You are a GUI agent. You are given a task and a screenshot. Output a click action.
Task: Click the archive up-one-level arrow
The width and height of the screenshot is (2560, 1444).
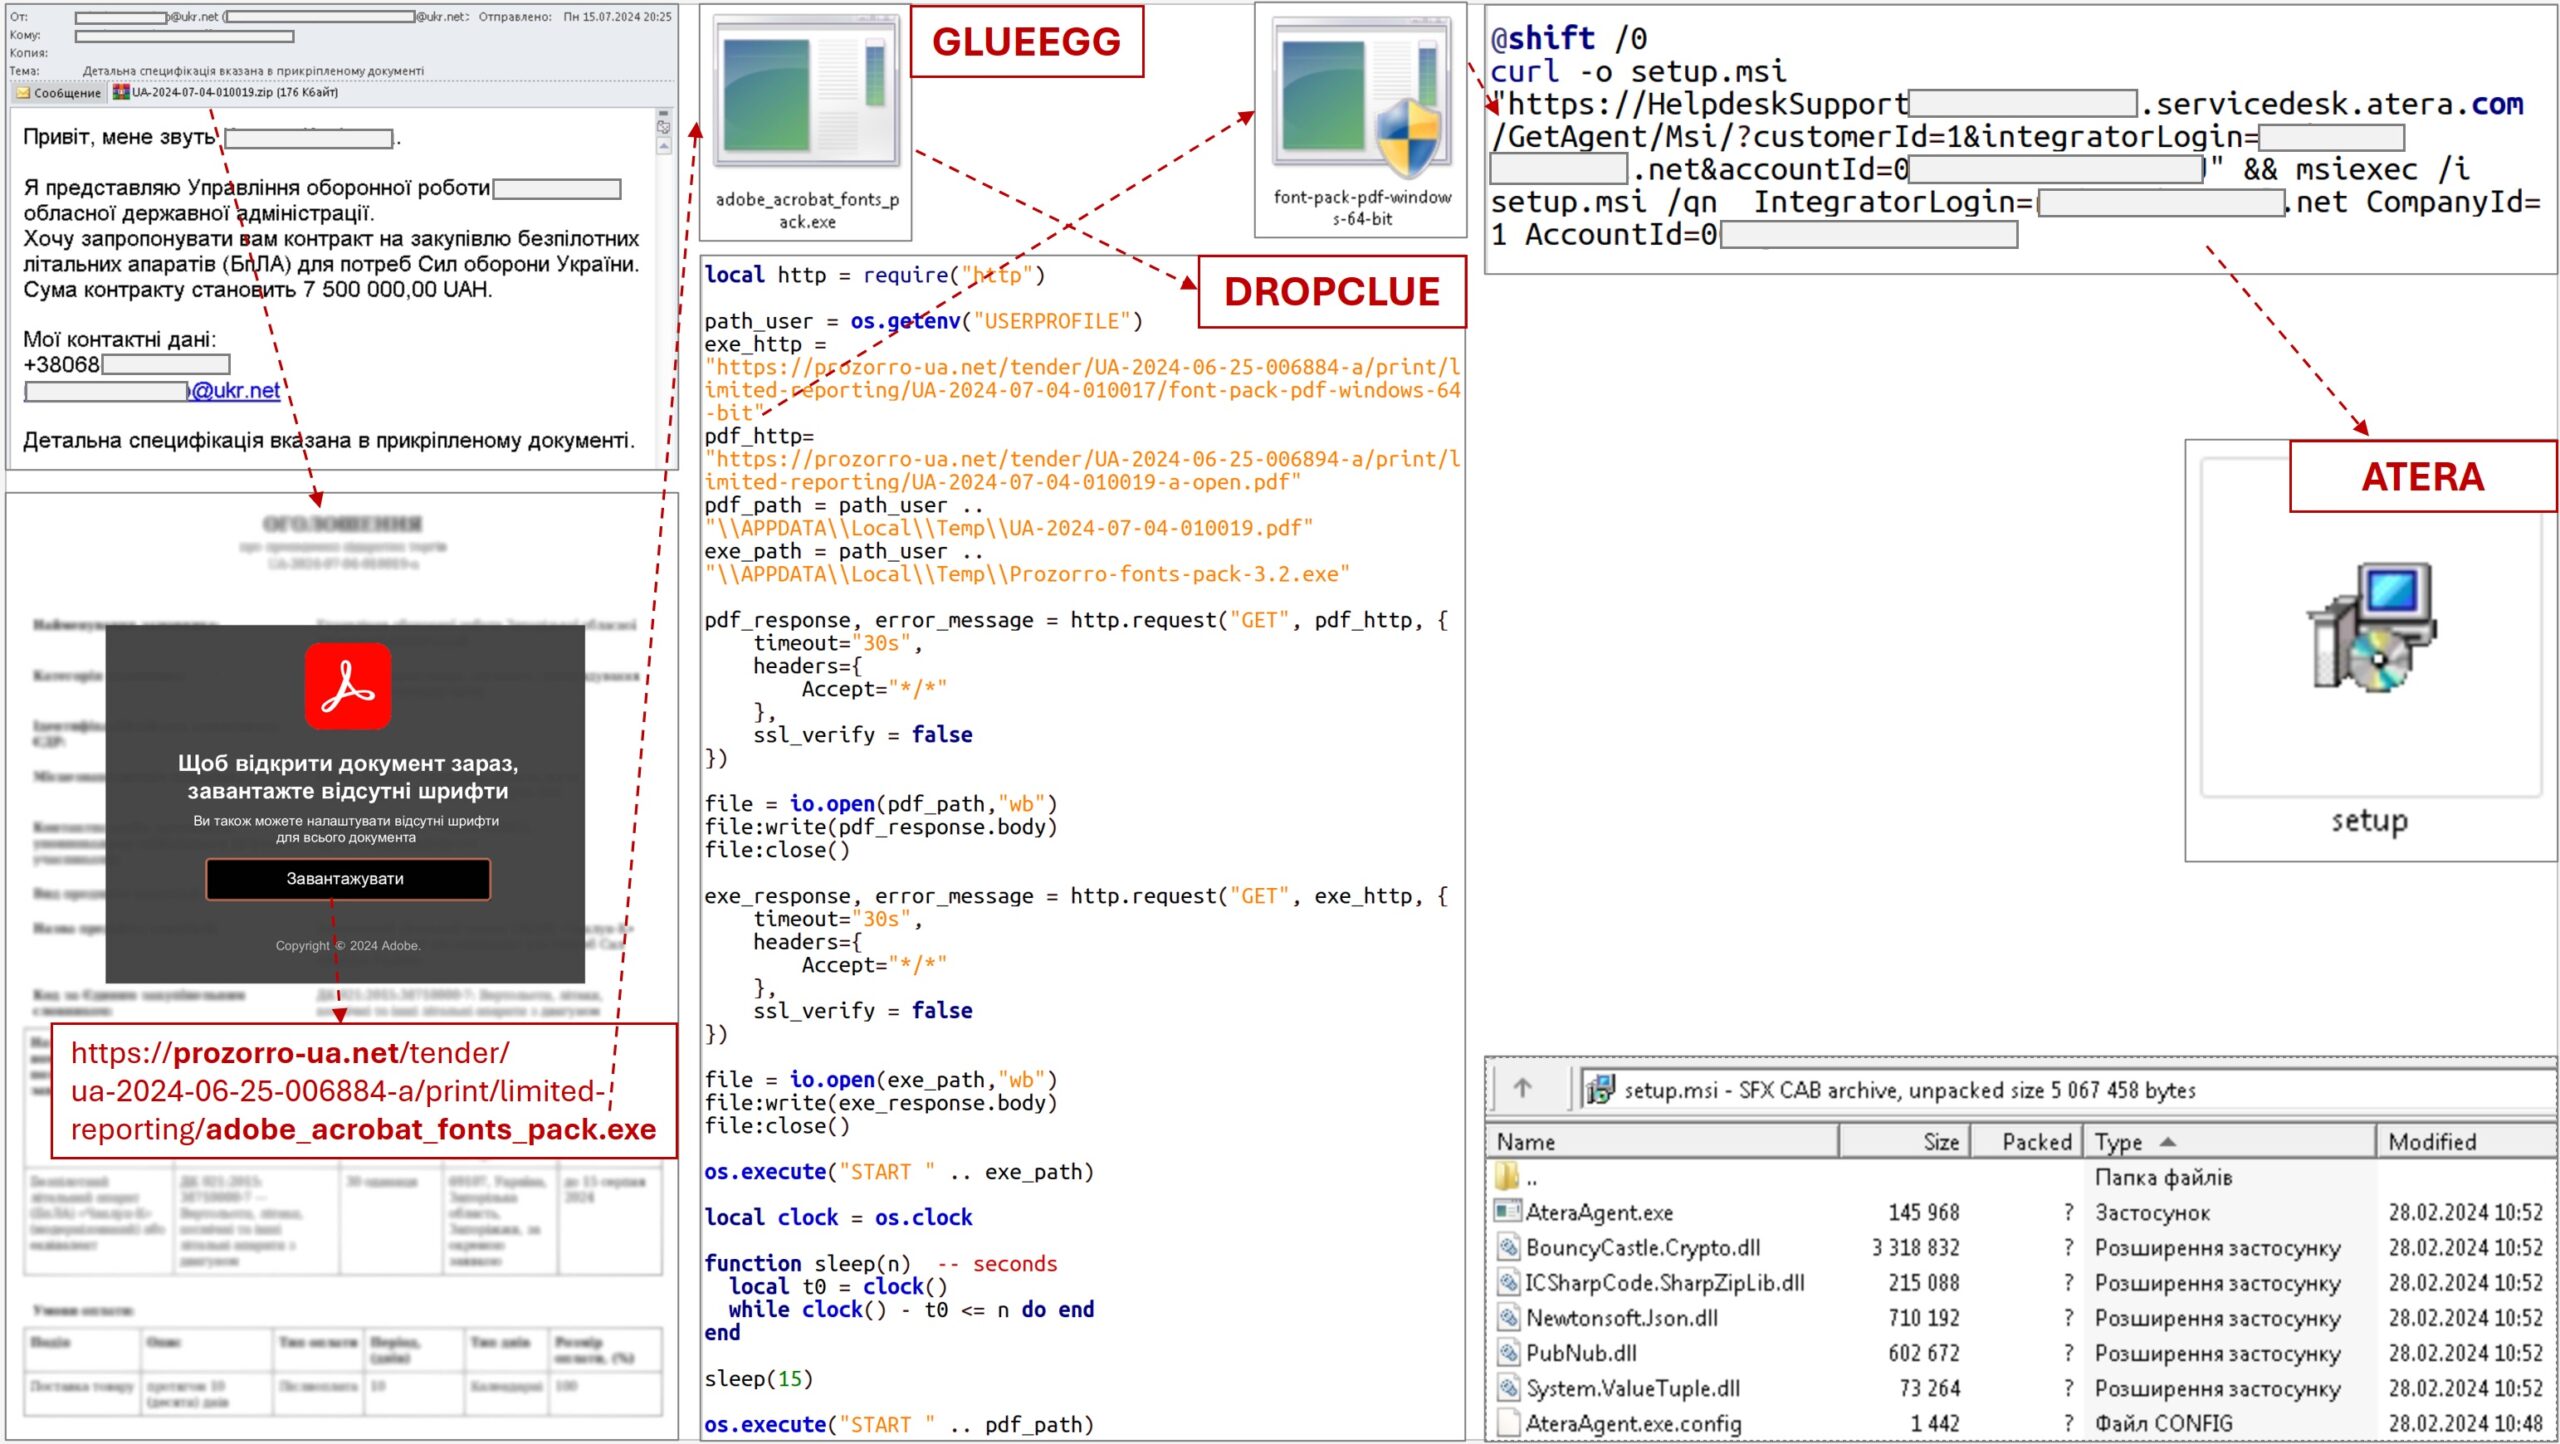pyautogui.click(x=1522, y=1088)
